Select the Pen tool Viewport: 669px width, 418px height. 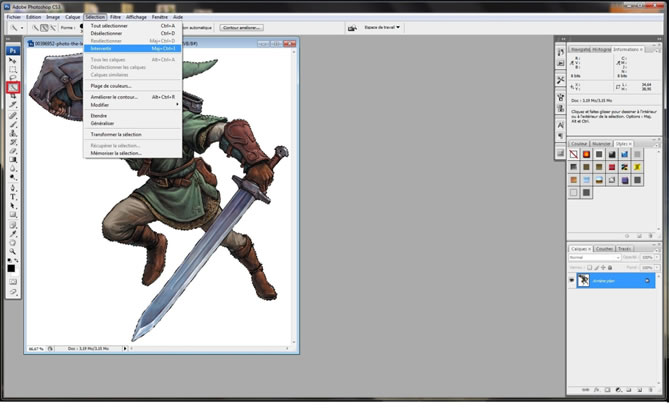pyautogui.click(x=13, y=188)
